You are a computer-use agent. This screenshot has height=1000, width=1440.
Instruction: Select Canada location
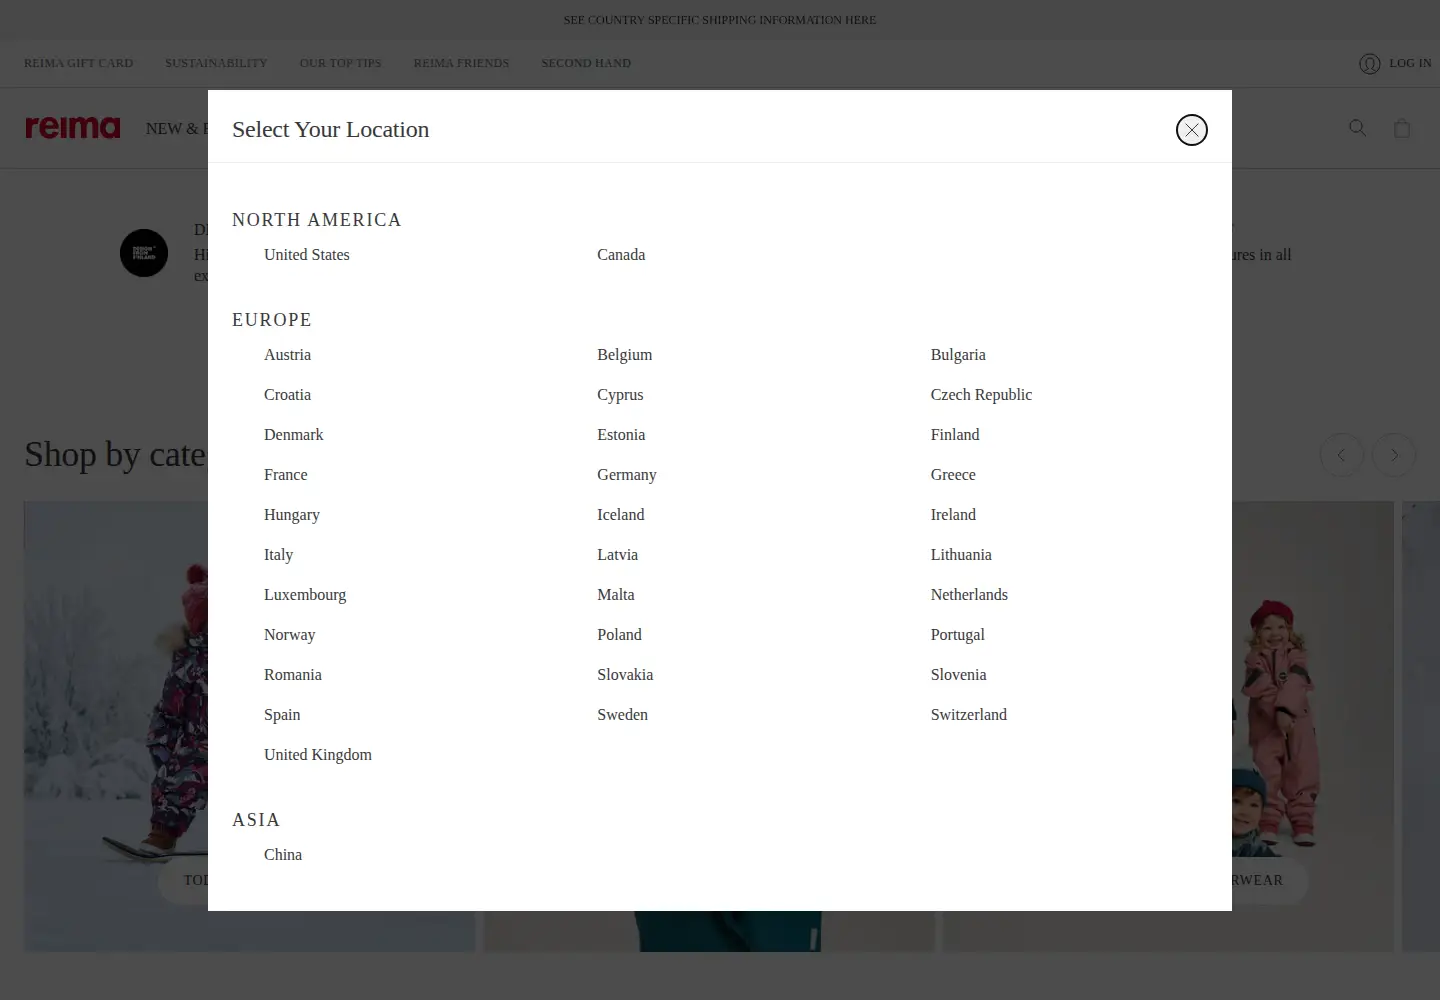[621, 255]
